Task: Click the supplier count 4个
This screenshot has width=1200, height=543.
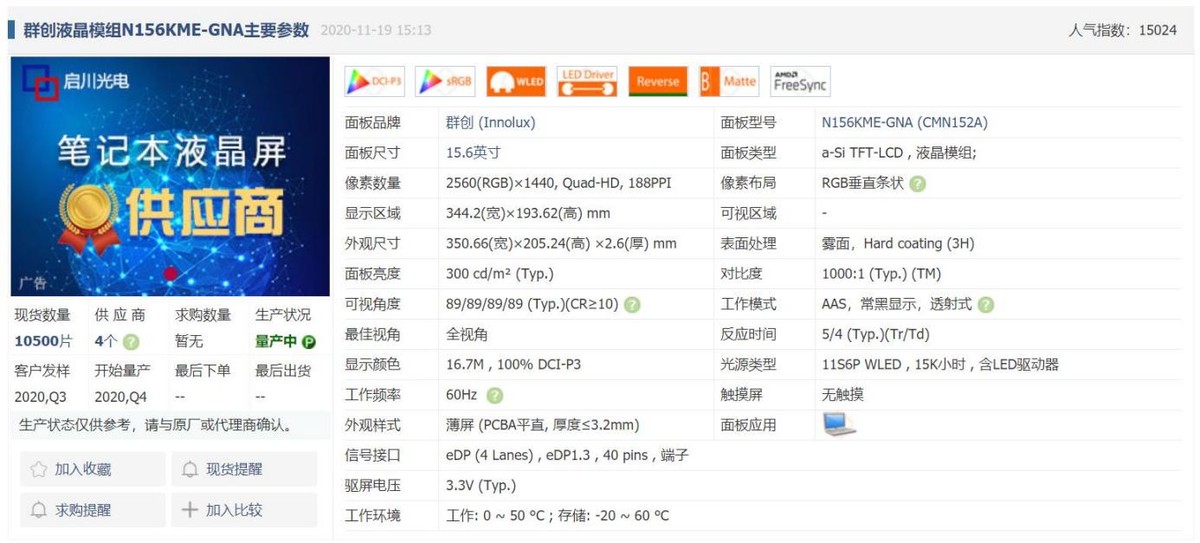Action: coord(105,342)
